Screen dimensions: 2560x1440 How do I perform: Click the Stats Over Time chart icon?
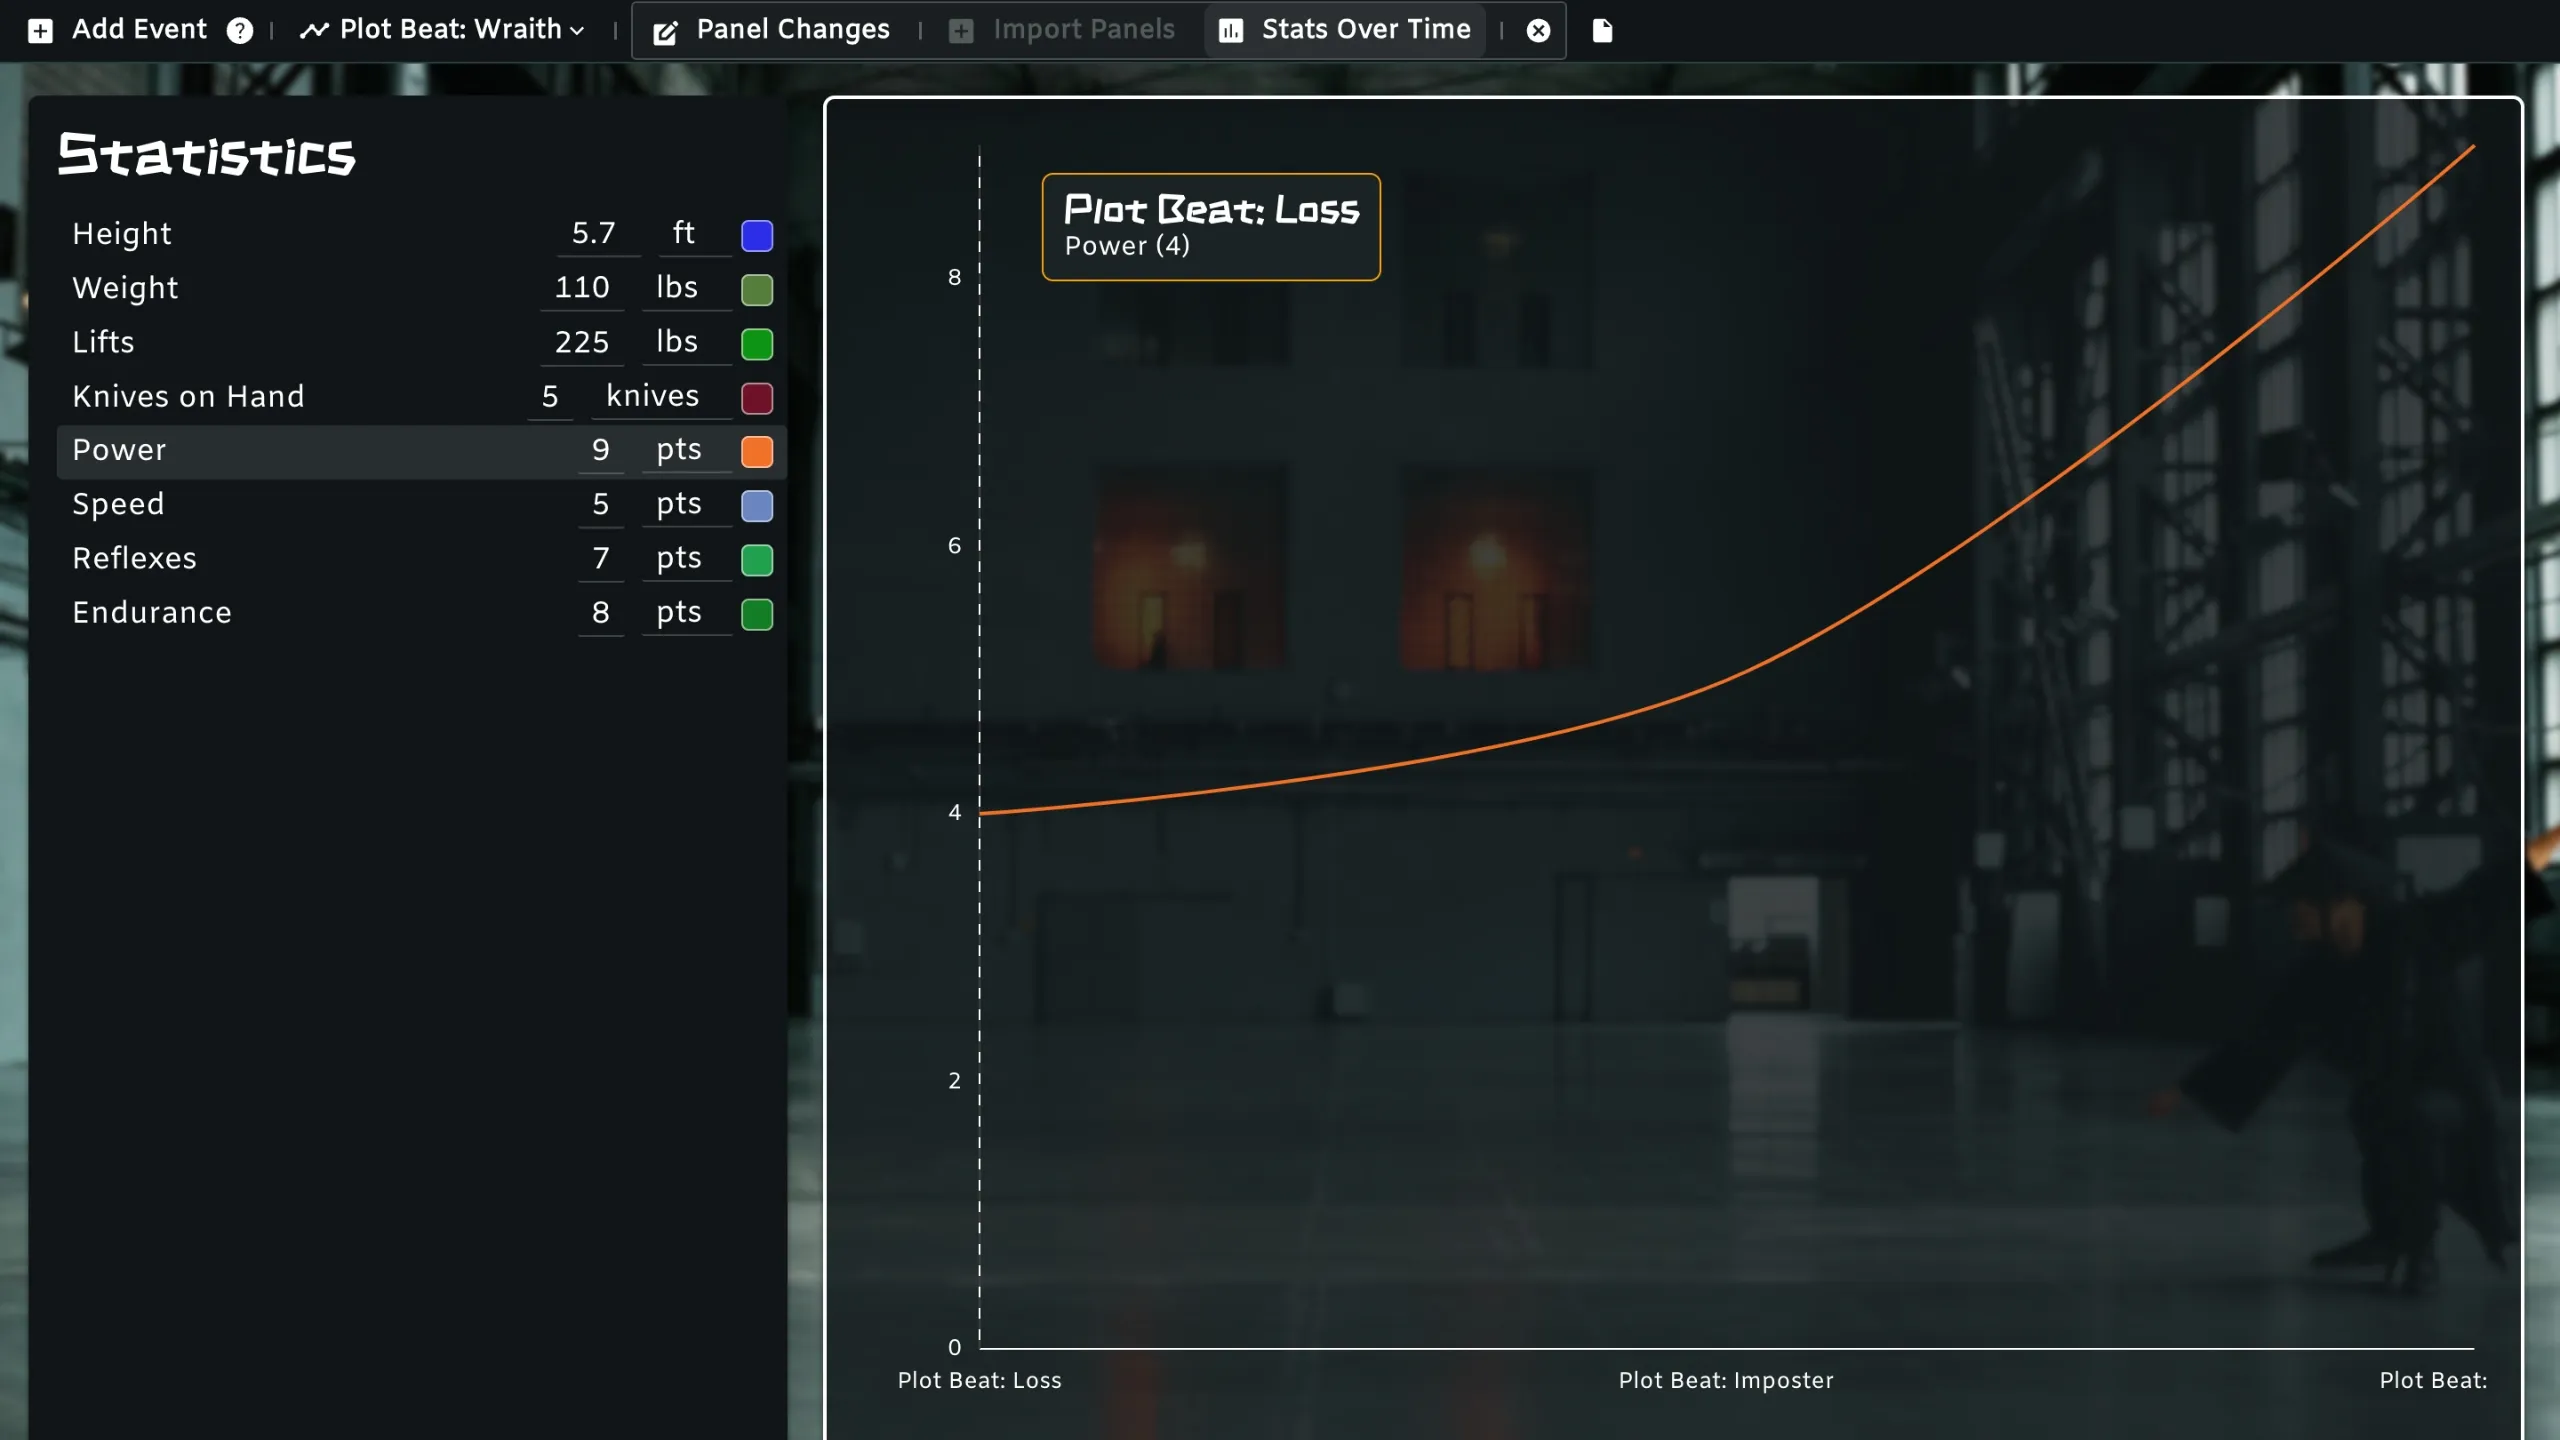(1231, 31)
